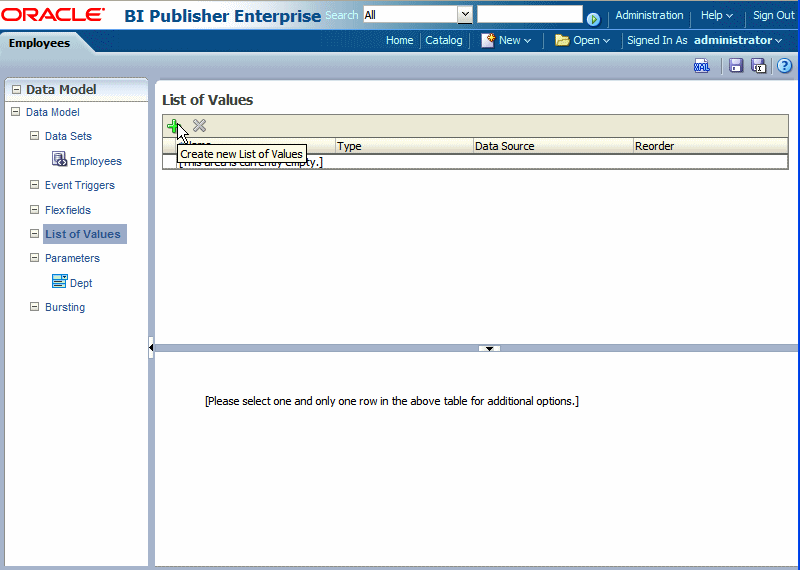This screenshot has width=800, height=570.
Task: Select List of Values in the tree
Action: 83,234
